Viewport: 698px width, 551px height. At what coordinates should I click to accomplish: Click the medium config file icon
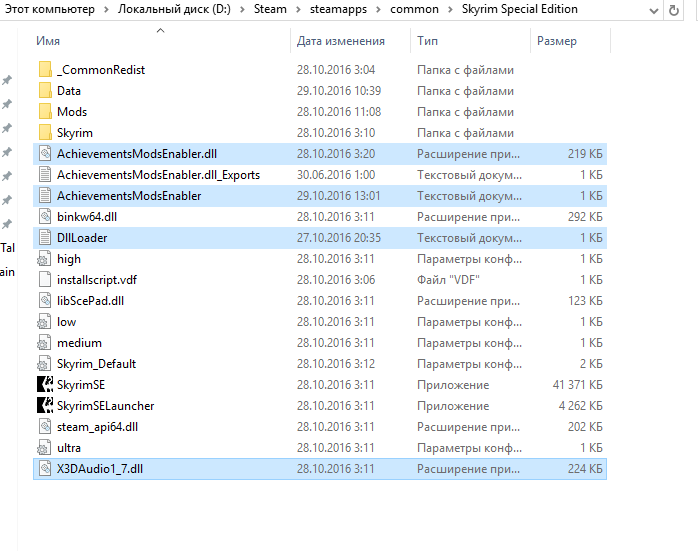44,343
